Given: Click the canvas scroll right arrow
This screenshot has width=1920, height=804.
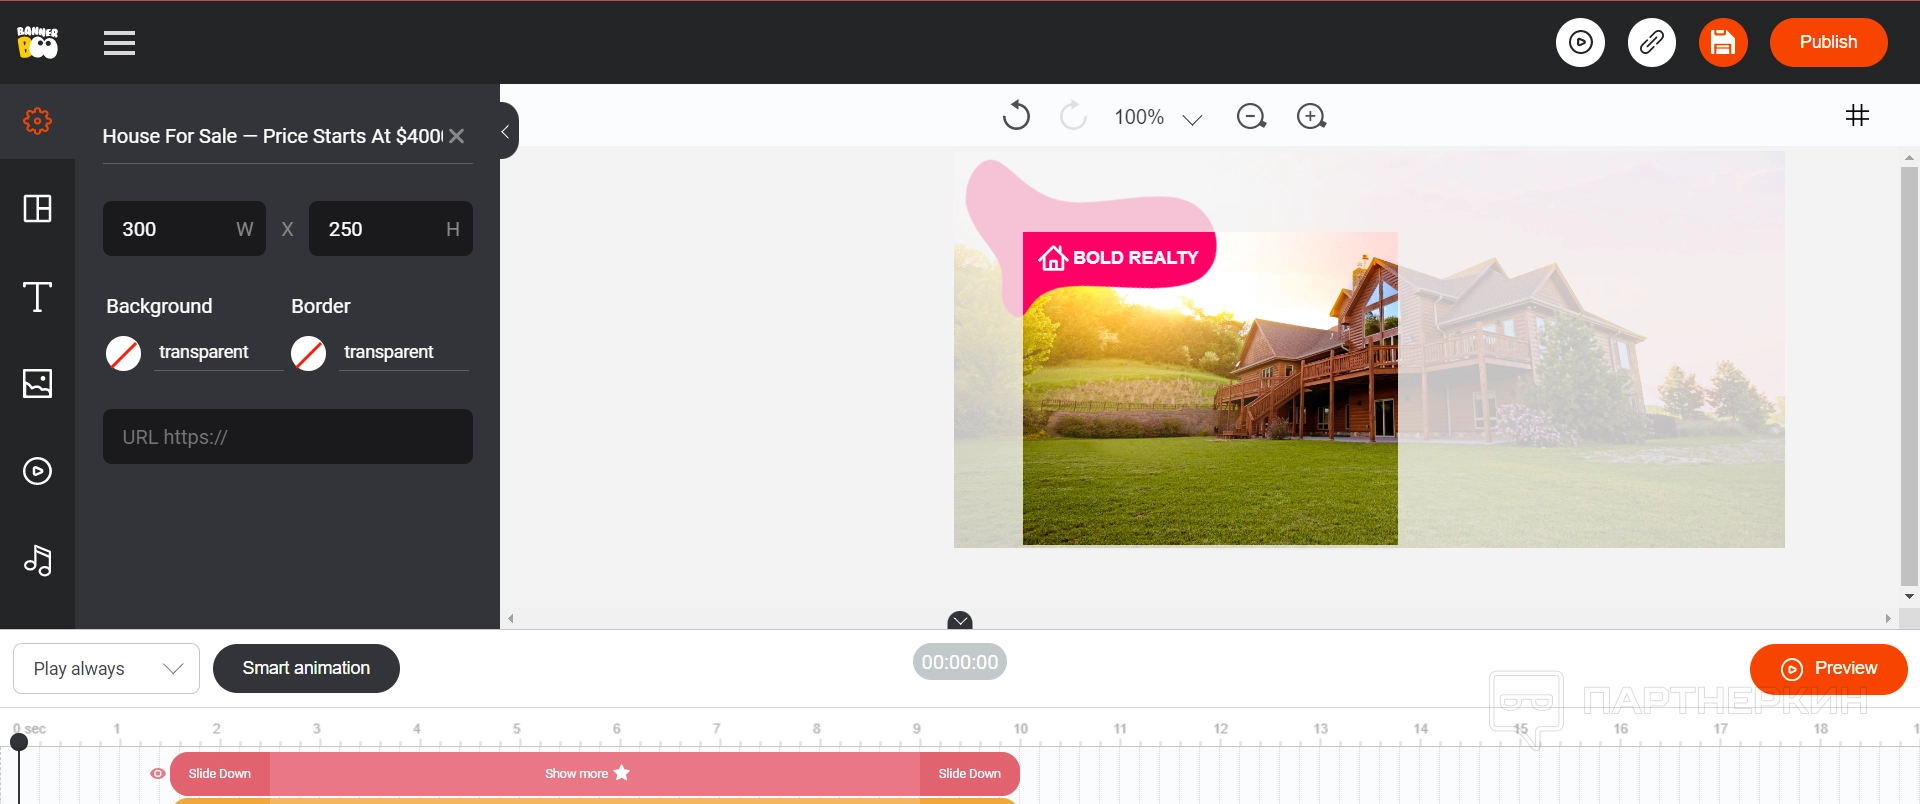Looking at the screenshot, I should coord(1888,619).
